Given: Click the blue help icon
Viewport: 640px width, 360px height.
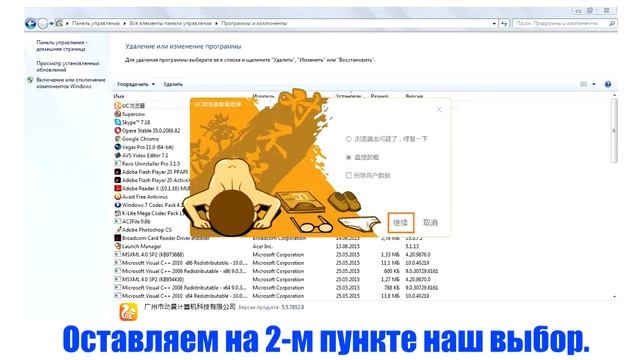Looking at the screenshot, I should [608, 84].
